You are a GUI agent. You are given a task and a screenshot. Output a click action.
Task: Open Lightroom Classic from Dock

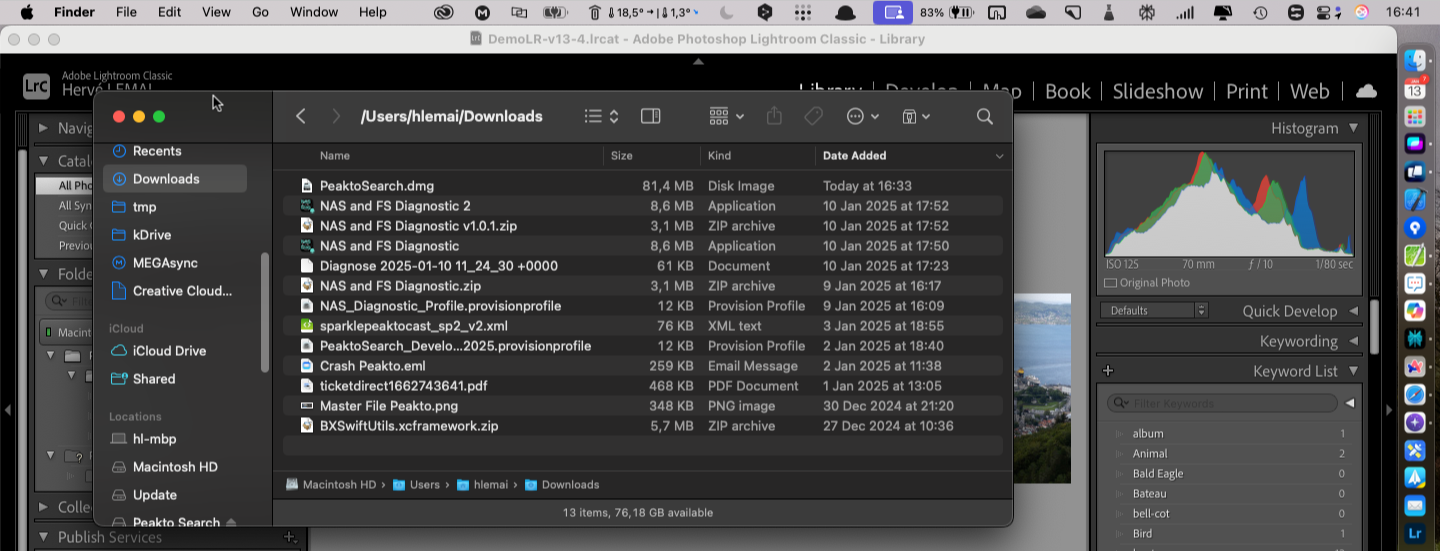click(1415, 534)
